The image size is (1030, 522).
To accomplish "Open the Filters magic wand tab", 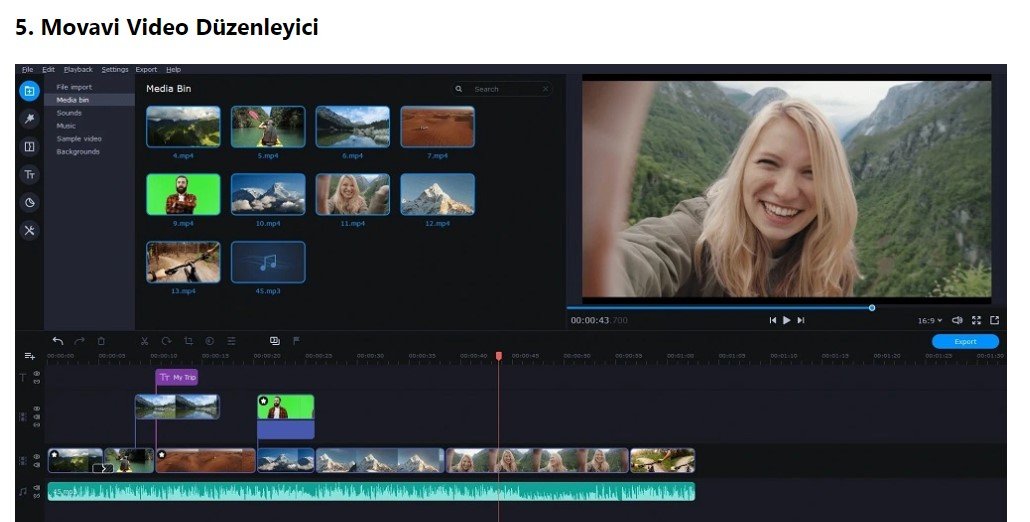I will click(30, 119).
